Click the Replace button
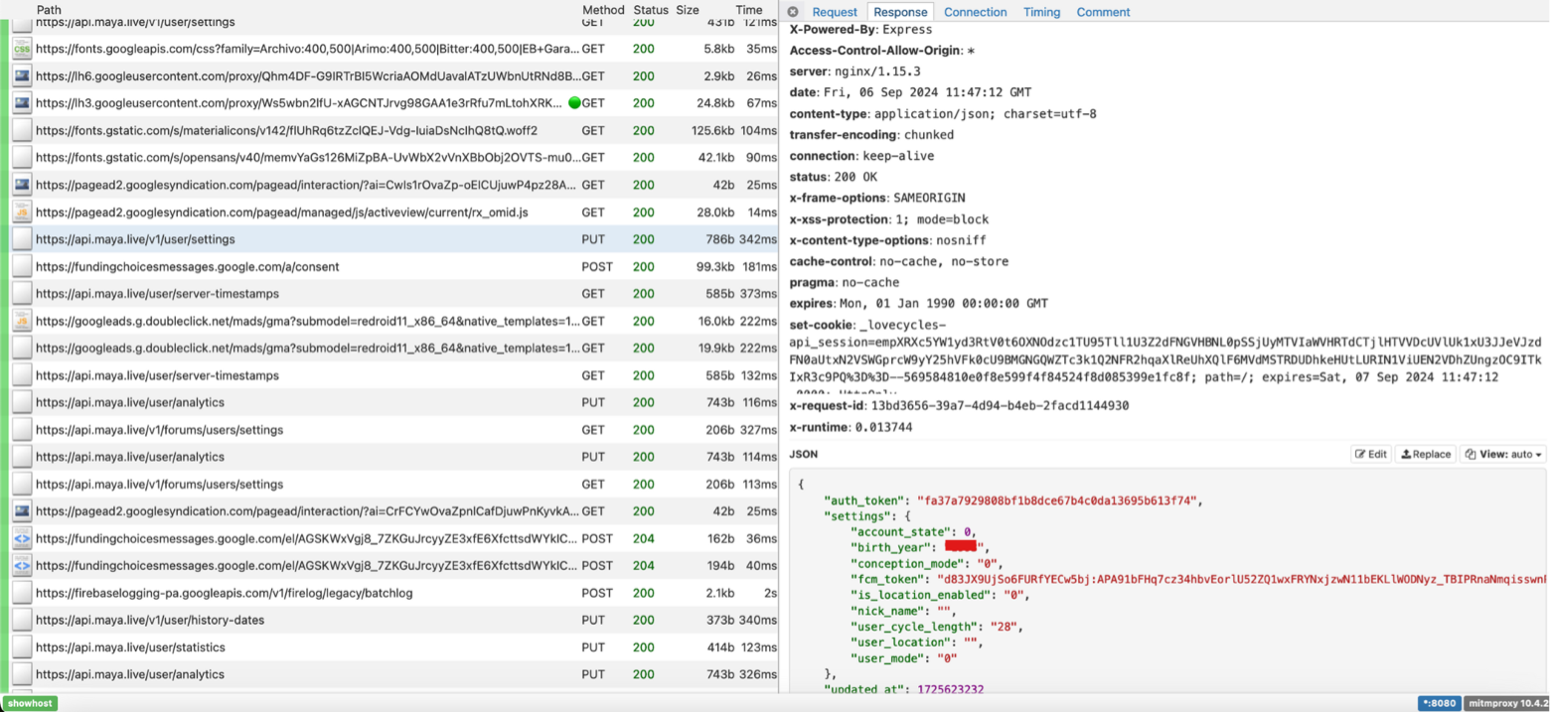Image resolution: width=1552 pixels, height=715 pixels. click(1426, 454)
